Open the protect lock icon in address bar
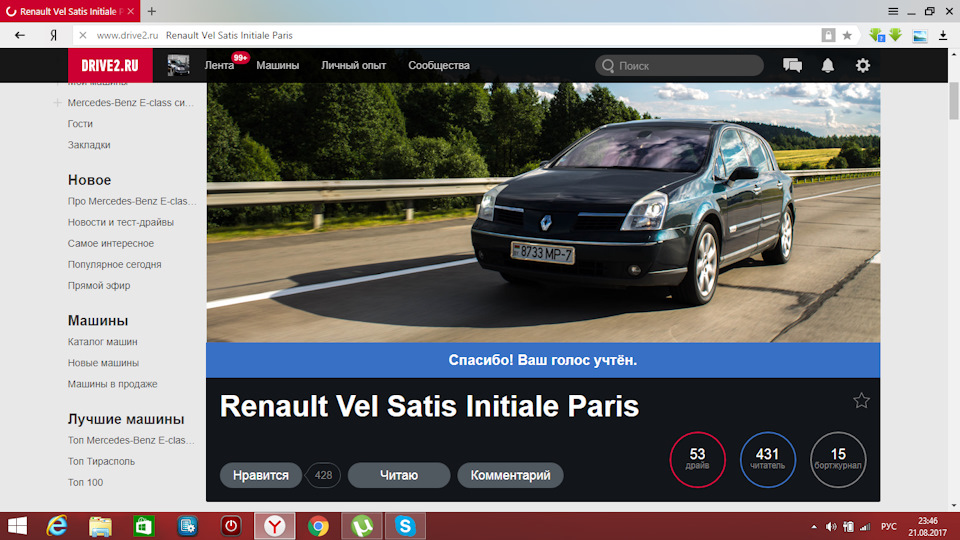960x540 pixels. point(828,36)
